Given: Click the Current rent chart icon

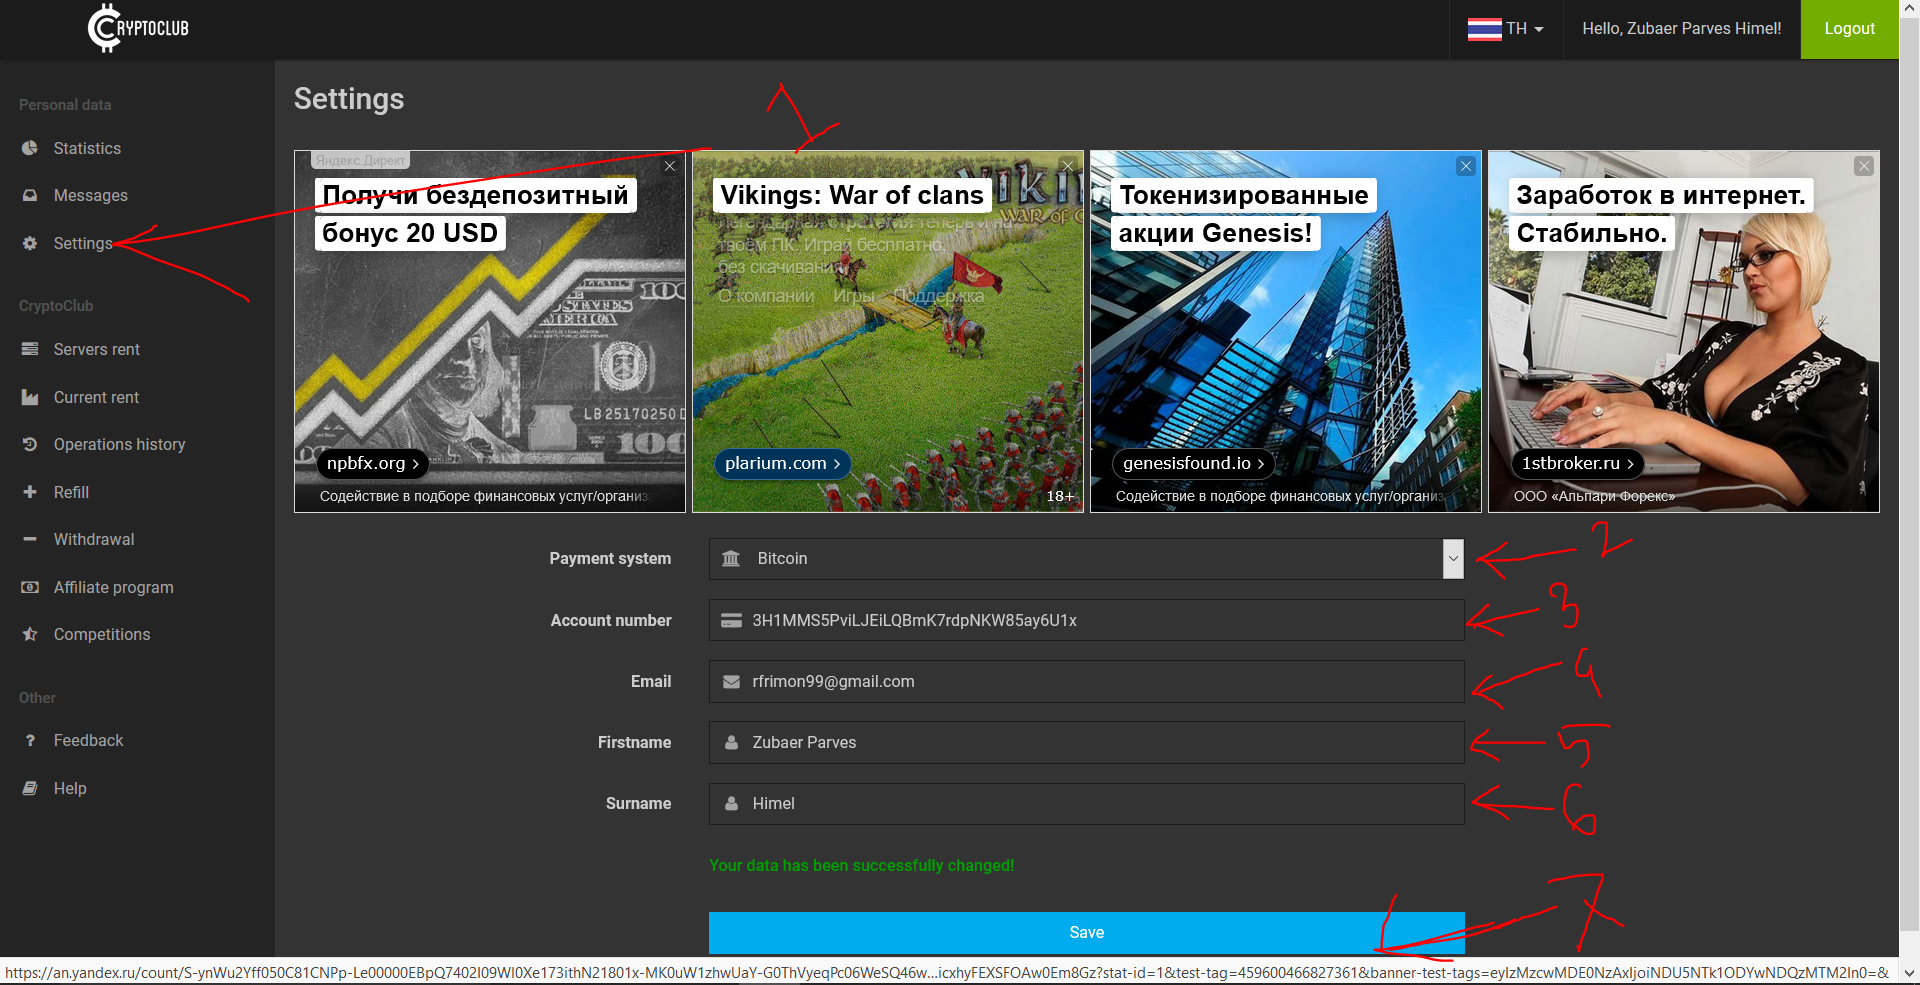Looking at the screenshot, I should 30,397.
